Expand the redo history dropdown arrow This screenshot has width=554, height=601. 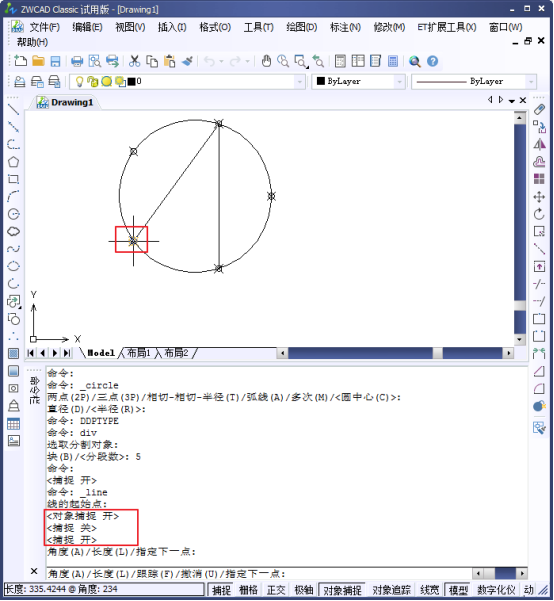pyautogui.click(x=248, y=61)
